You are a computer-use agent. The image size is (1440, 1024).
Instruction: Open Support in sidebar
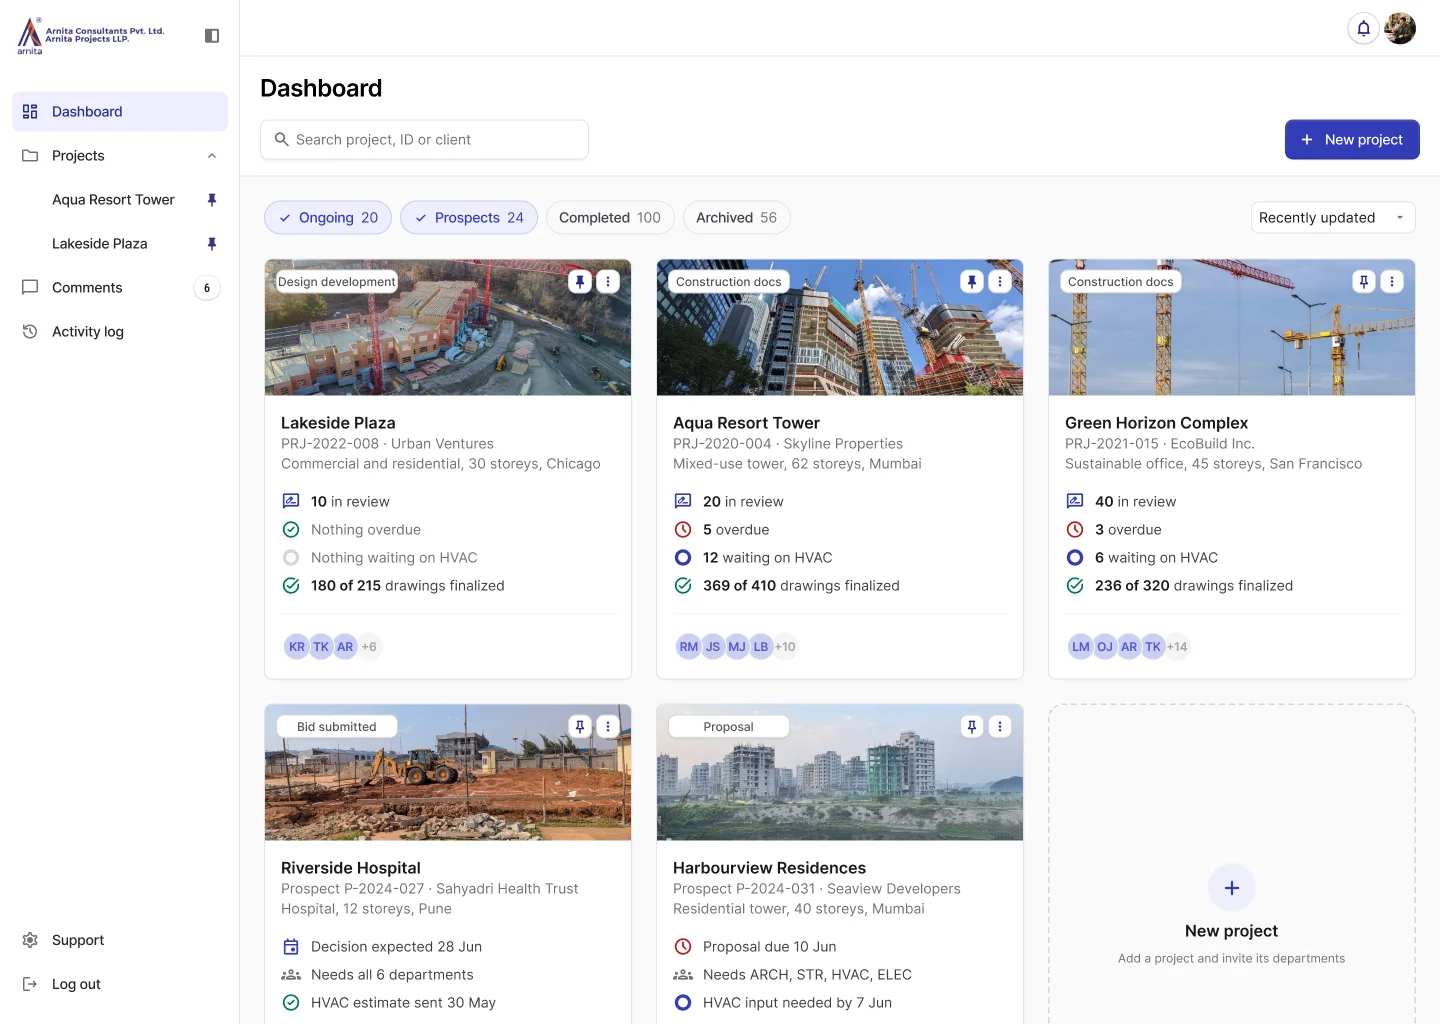[x=120, y=940]
